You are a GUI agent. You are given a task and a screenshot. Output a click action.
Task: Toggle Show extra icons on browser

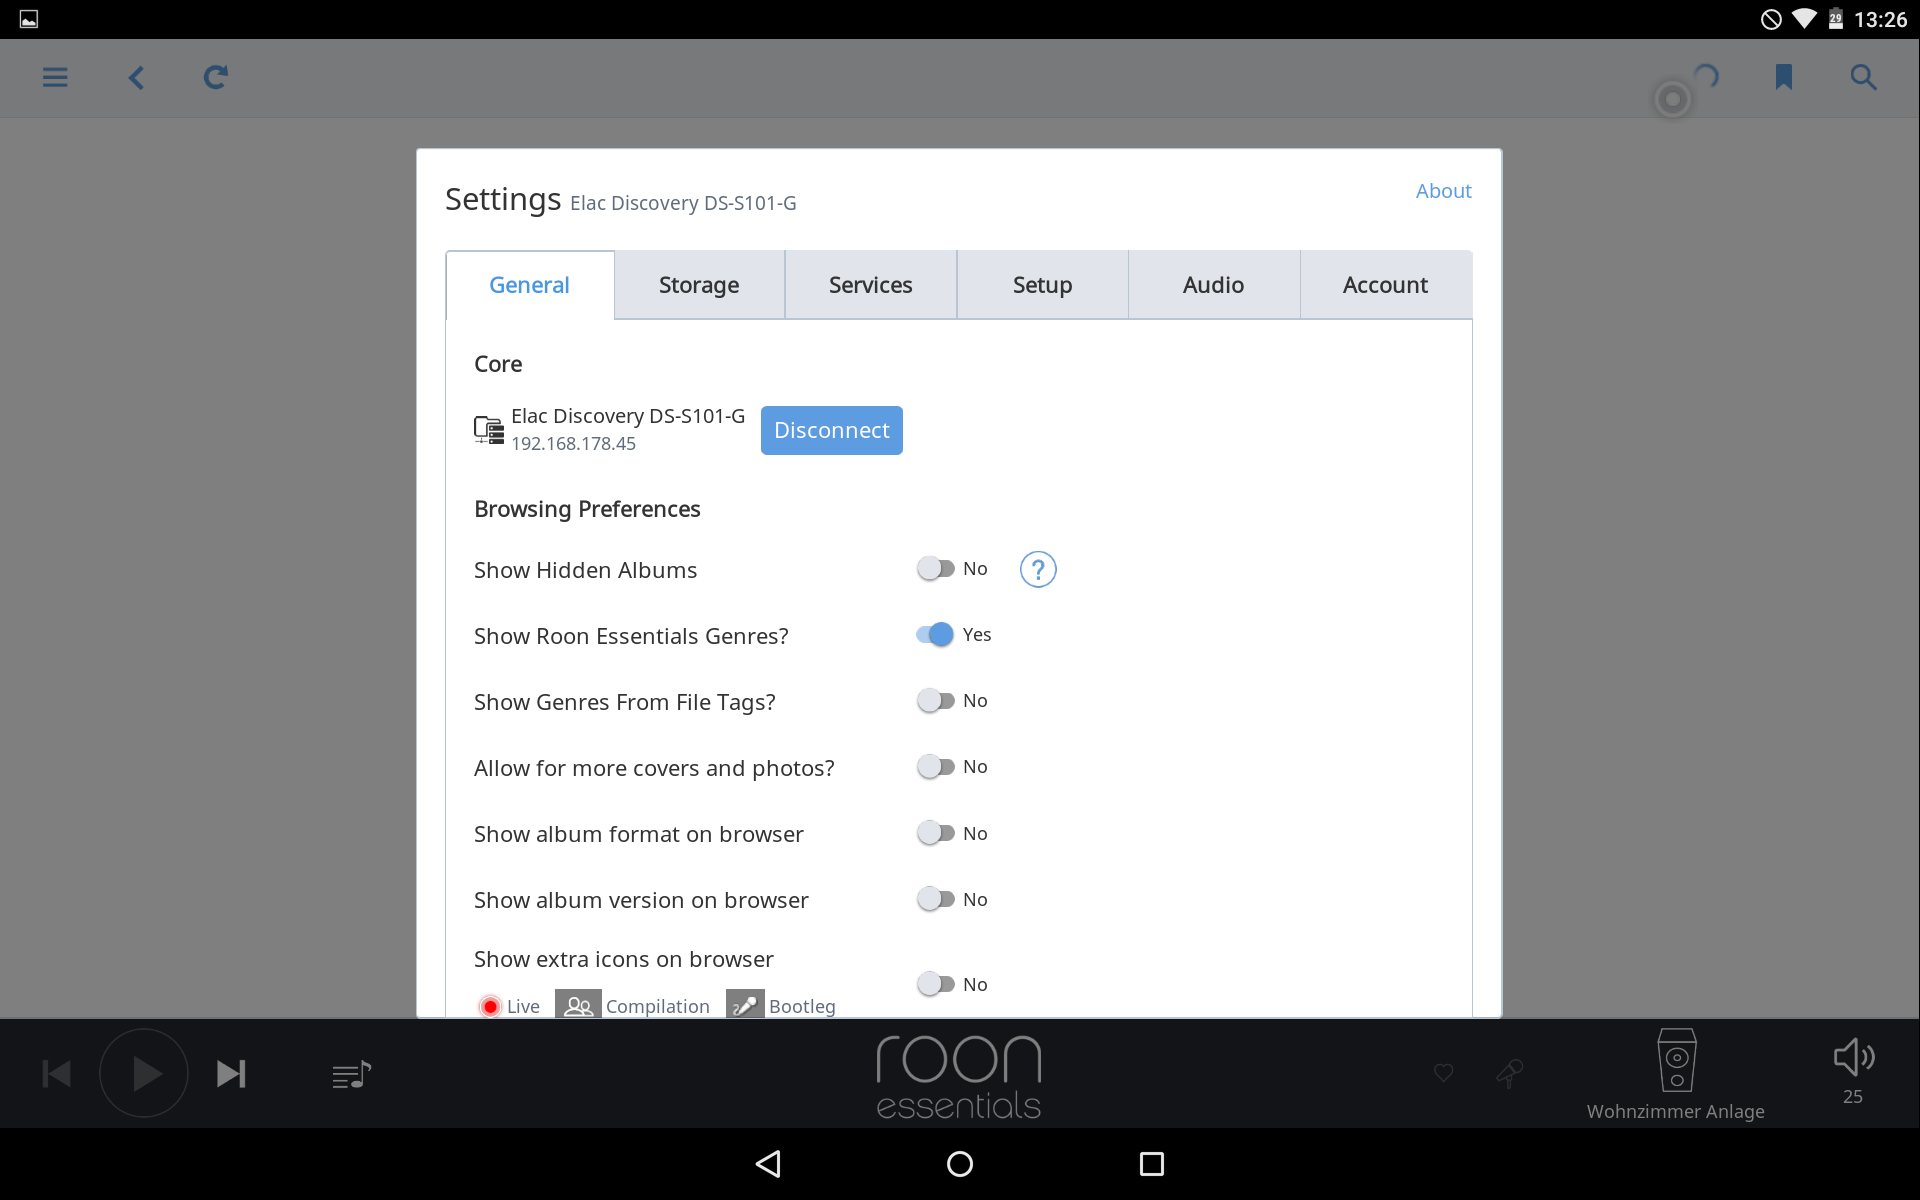click(936, 984)
